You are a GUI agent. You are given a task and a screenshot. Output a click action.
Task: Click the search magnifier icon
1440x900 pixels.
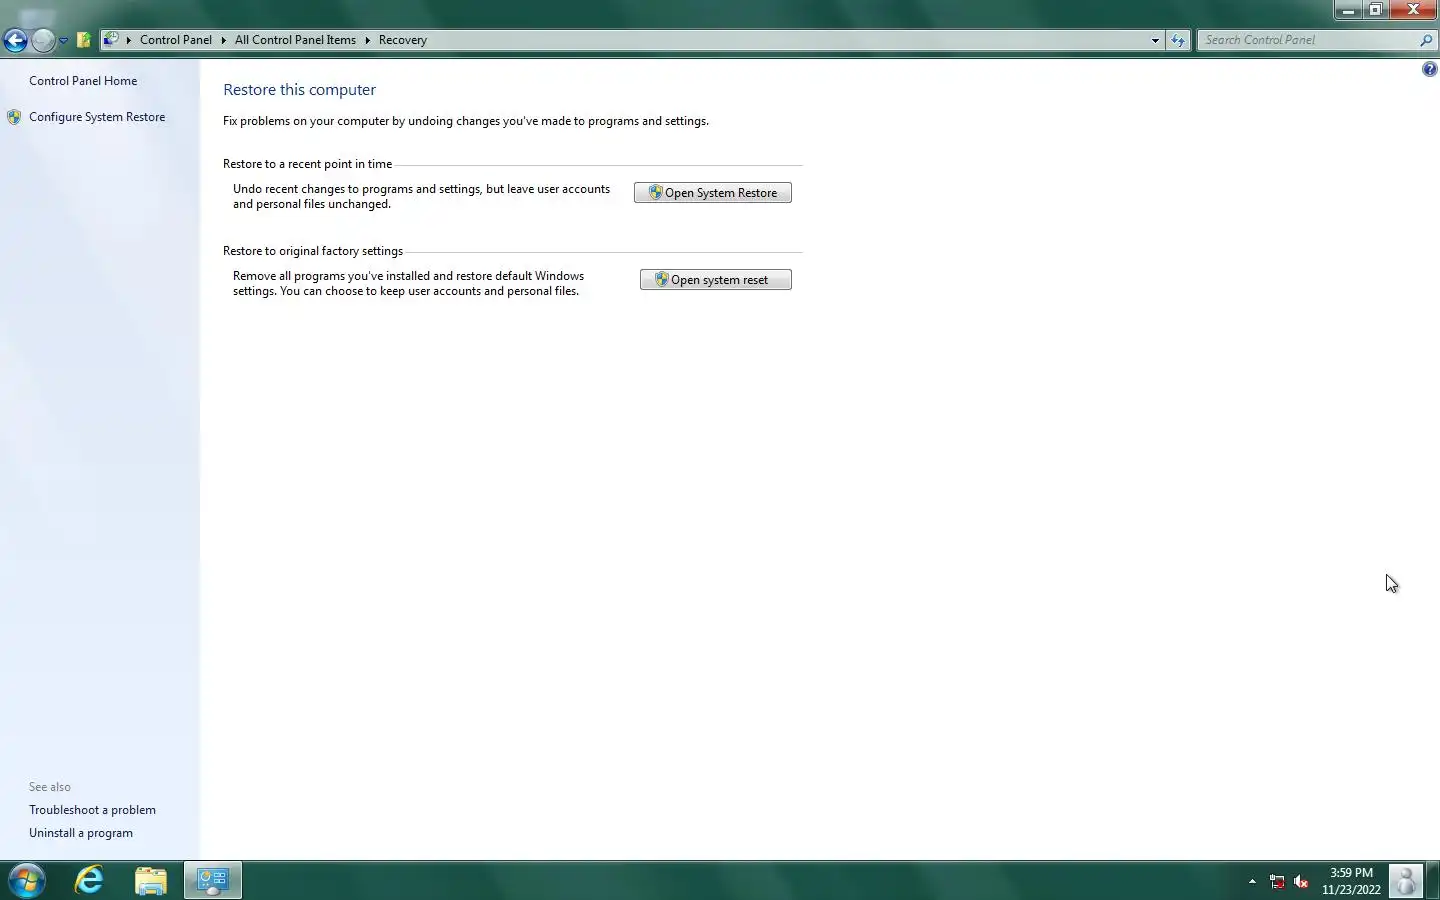(x=1426, y=40)
